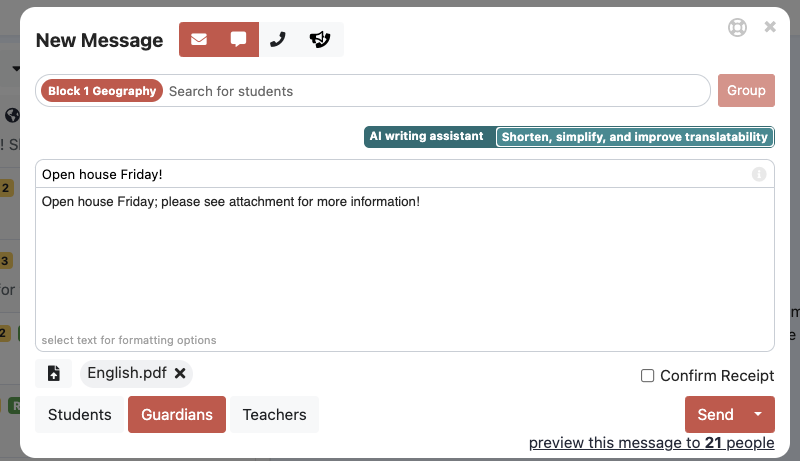Toggle the megaphone announcement icon

320,39
